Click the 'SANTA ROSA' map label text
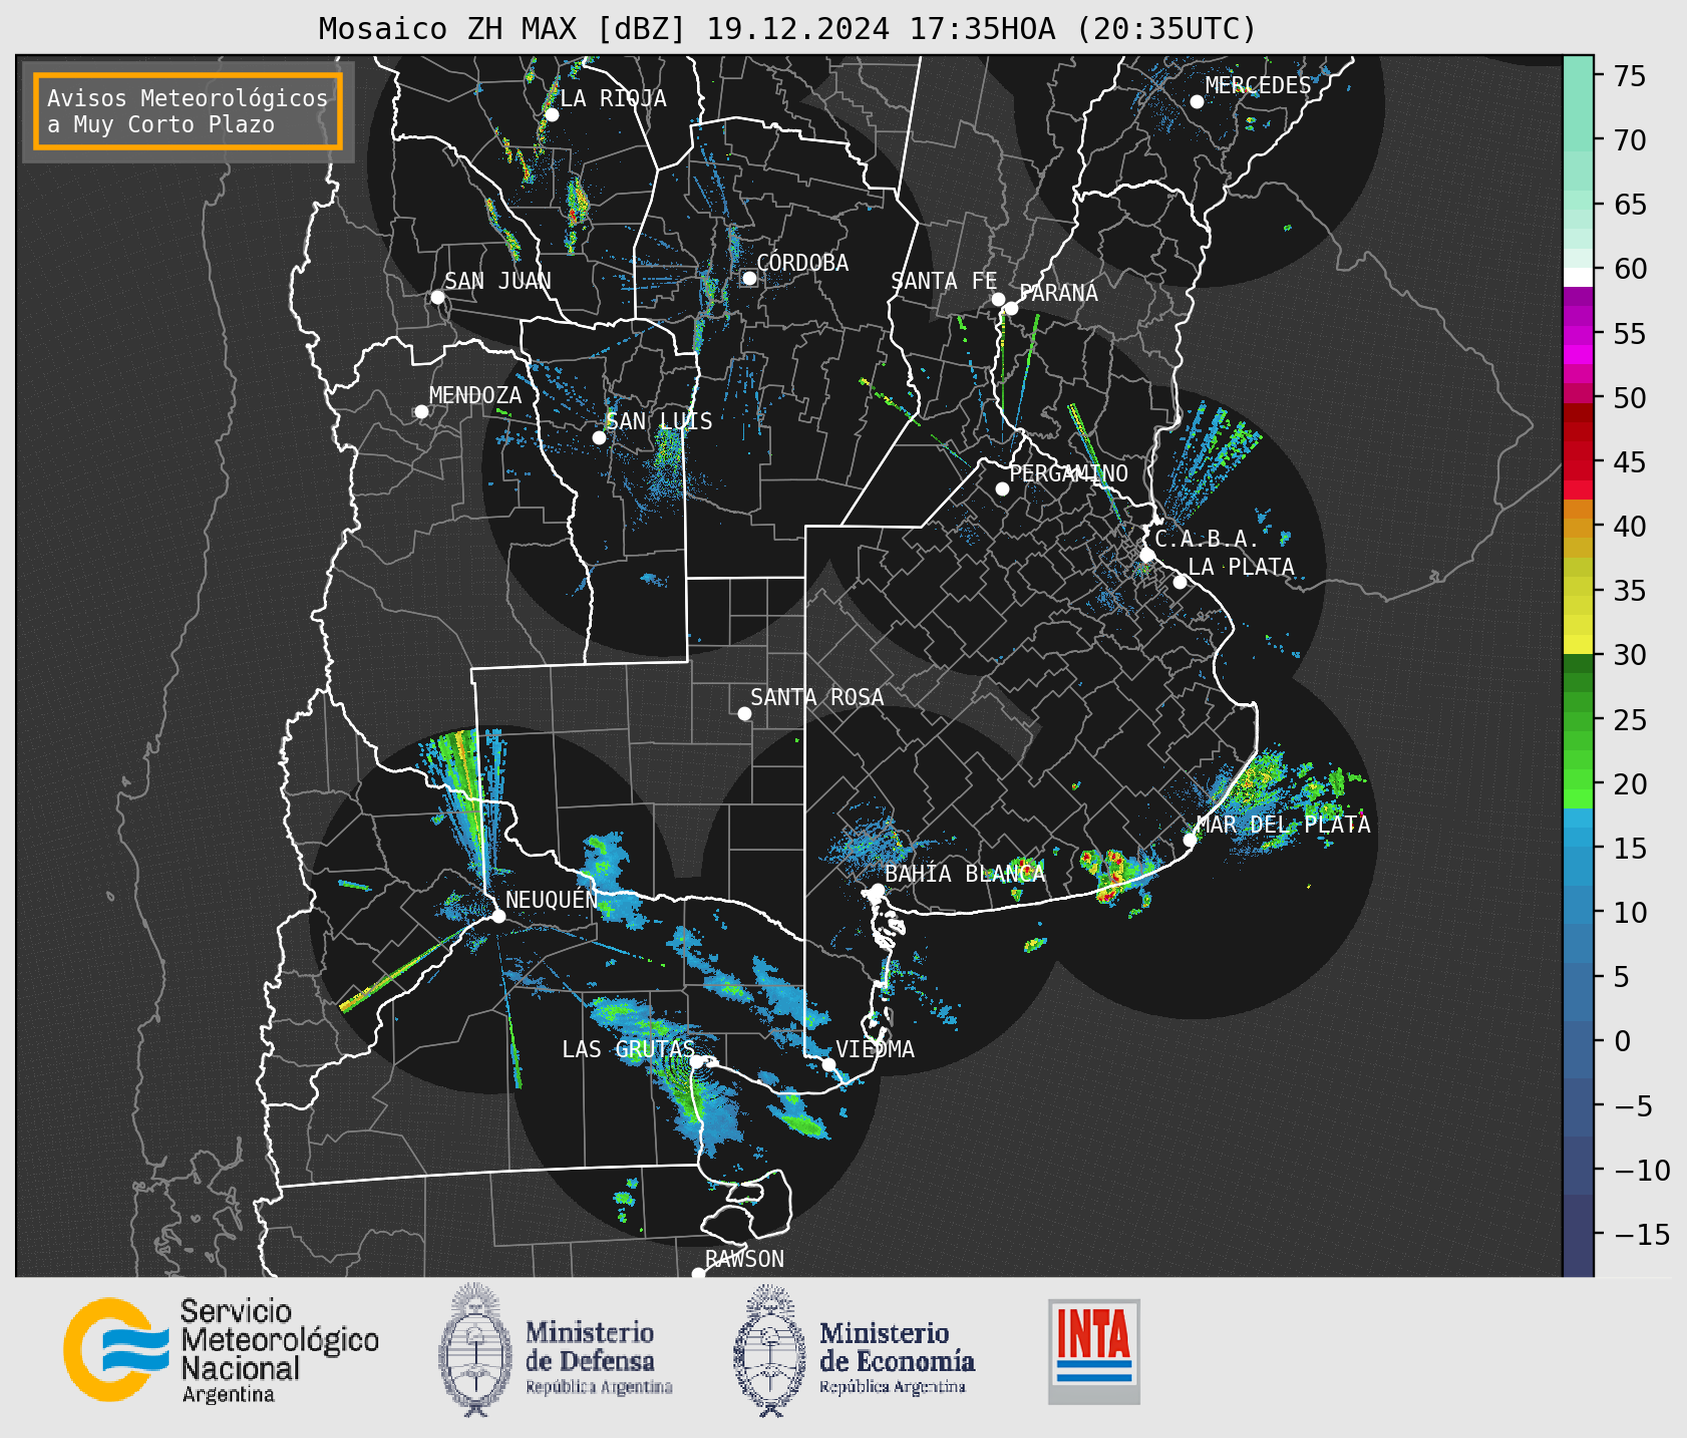 click(x=817, y=697)
